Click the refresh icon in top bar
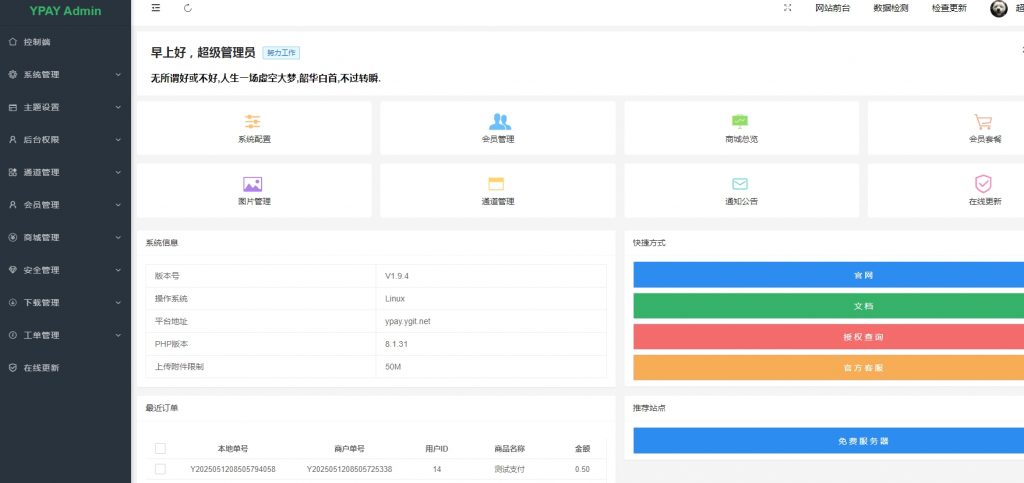 pos(188,8)
